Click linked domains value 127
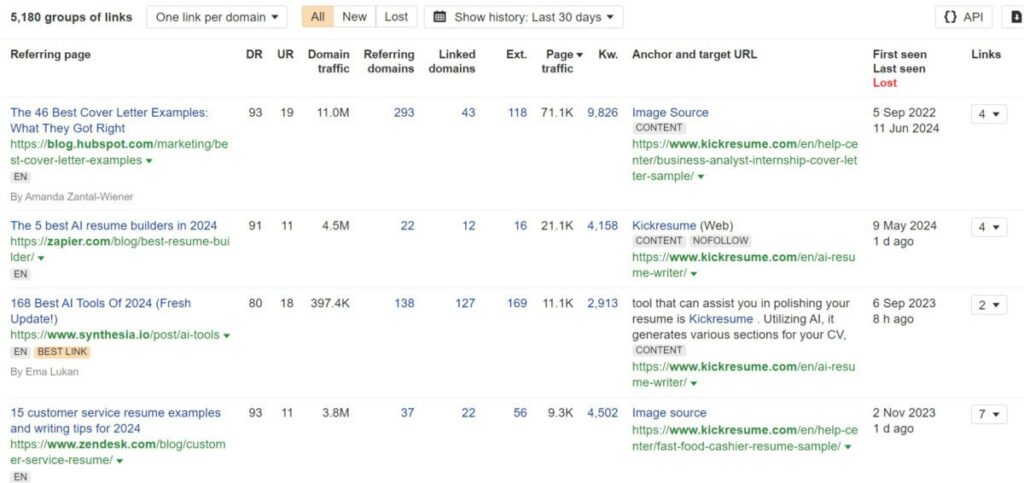Screen dimensions: 1024x483 pyautogui.click(x=466, y=304)
